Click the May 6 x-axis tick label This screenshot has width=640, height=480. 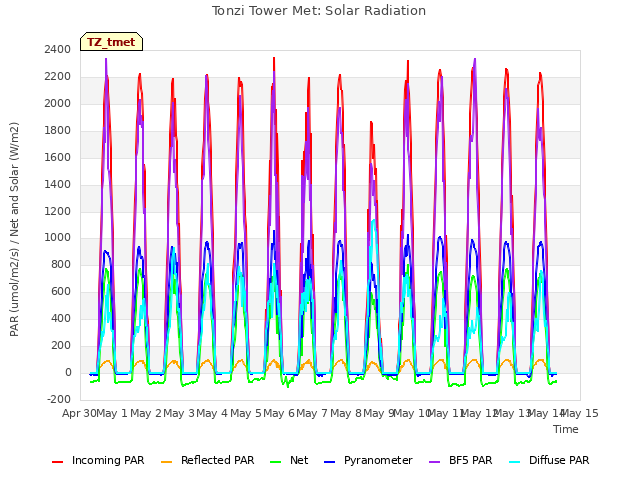coord(279,413)
